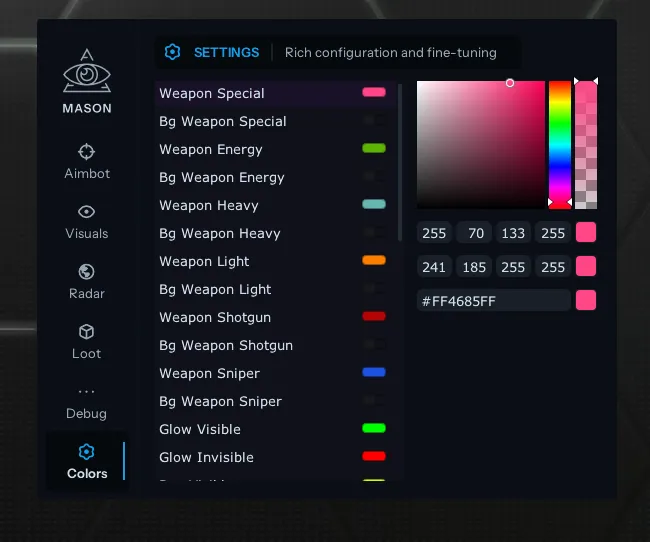Screen dimensions: 650x542
Task: Select the Weapon Sniper blue swatch
Action: (374, 372)
